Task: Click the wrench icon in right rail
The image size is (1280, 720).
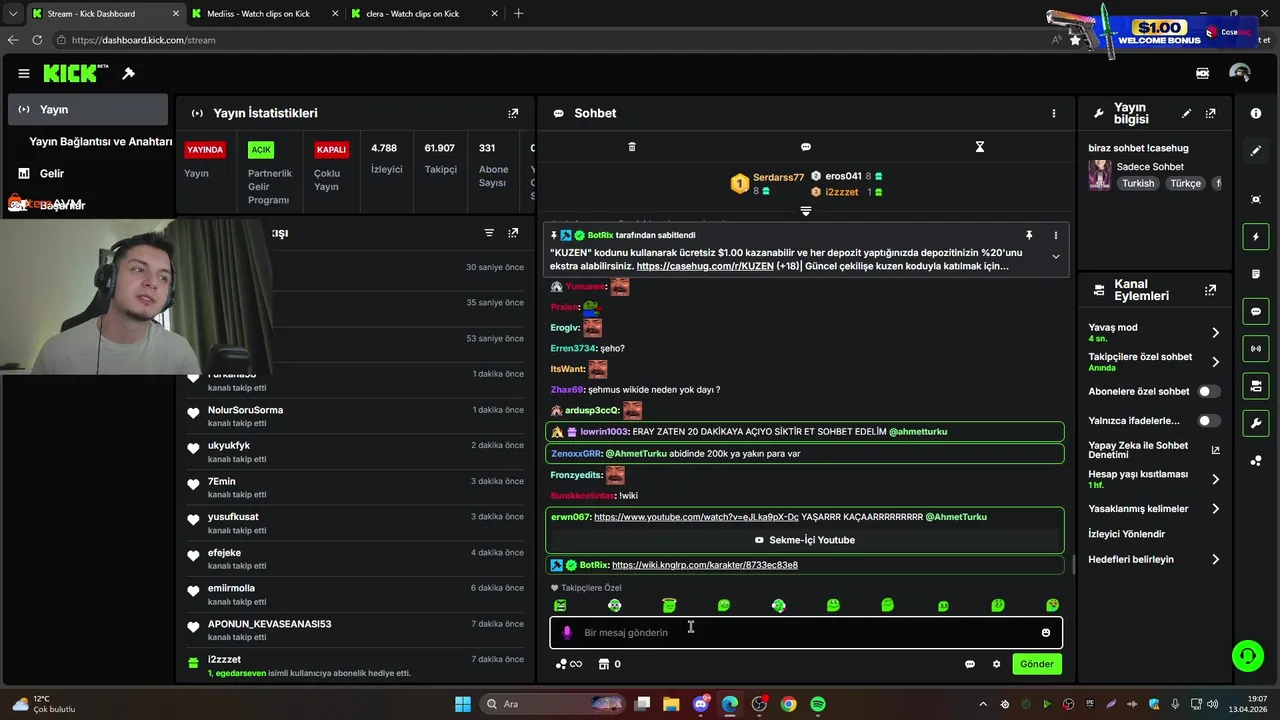Action: (x=1256, y=423)
